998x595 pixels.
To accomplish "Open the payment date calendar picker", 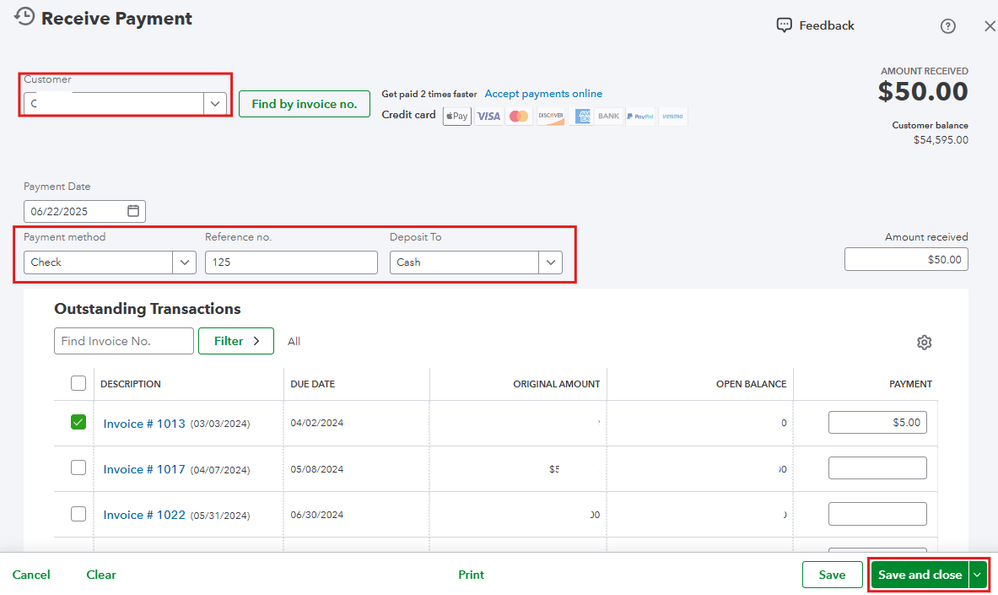I will (x=134, y=211).
